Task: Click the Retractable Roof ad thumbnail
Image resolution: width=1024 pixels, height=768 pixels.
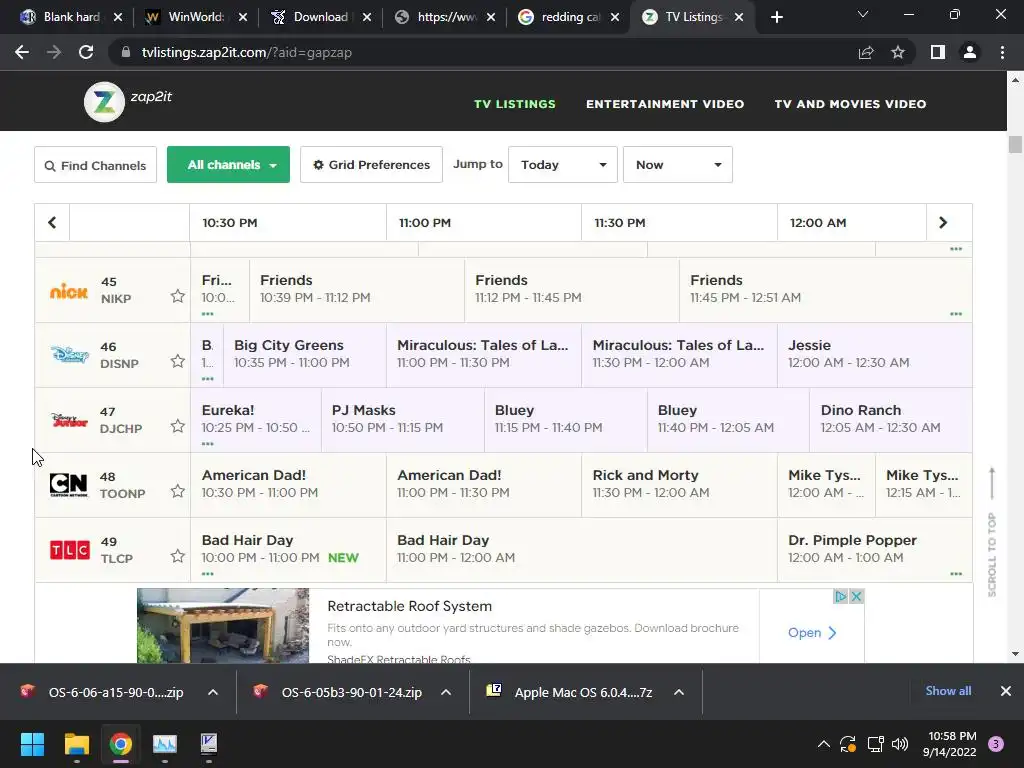Action: point(223,626)
